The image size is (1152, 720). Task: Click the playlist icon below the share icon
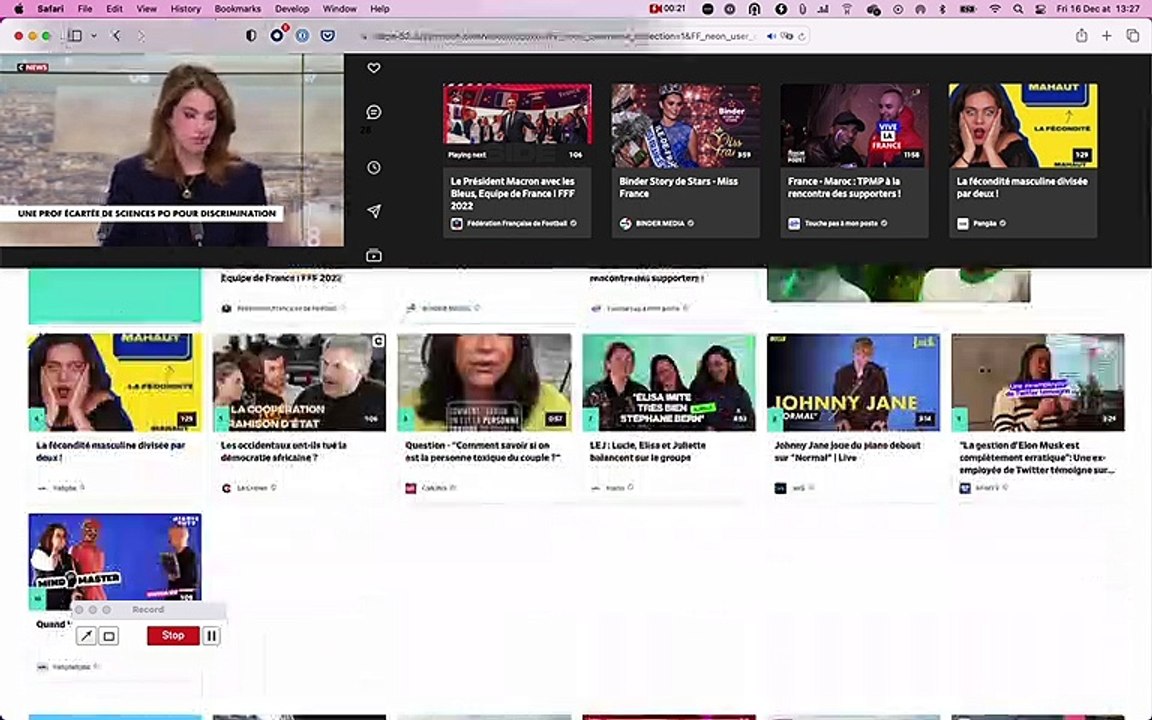click(x=374, y=255)
